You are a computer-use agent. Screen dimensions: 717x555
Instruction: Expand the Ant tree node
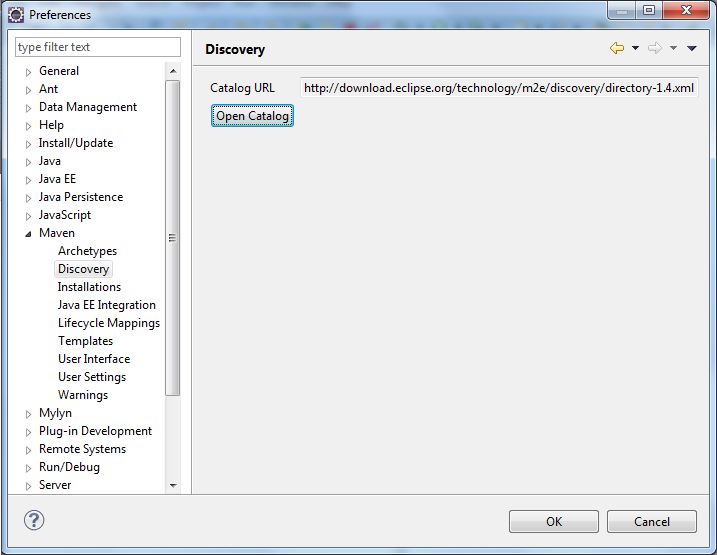tap(28, 90)
